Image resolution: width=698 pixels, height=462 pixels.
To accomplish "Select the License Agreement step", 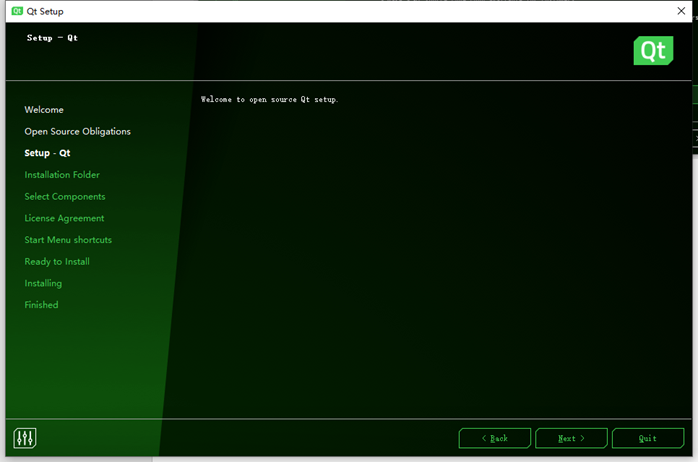I will (x=64, y=219).
